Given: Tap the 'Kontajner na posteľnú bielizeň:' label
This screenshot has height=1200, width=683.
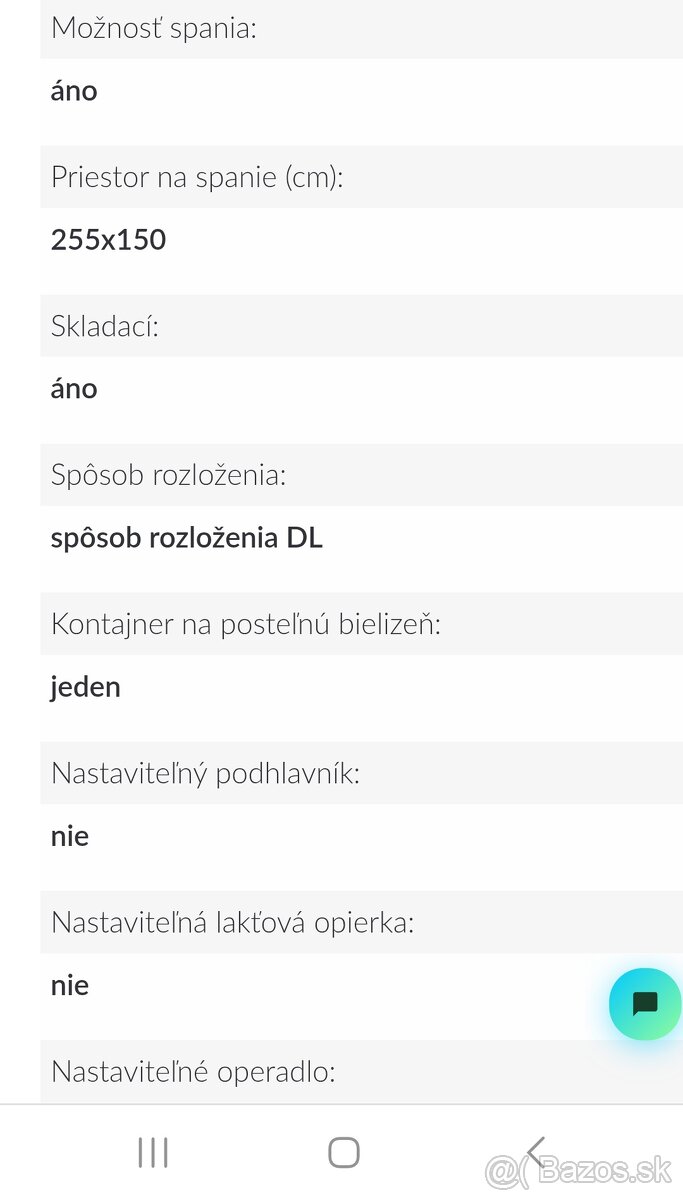Looking at the screenshot, I should pyautogui.click(x=246, y=624).
